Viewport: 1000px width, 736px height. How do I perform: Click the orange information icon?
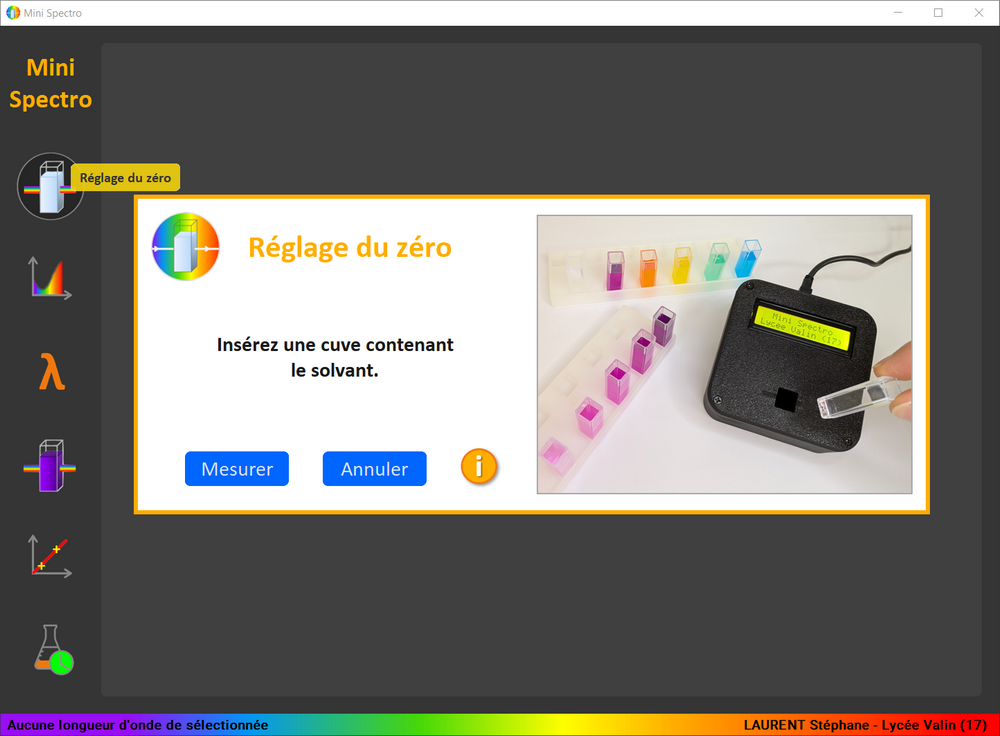[x=479, y=466]
